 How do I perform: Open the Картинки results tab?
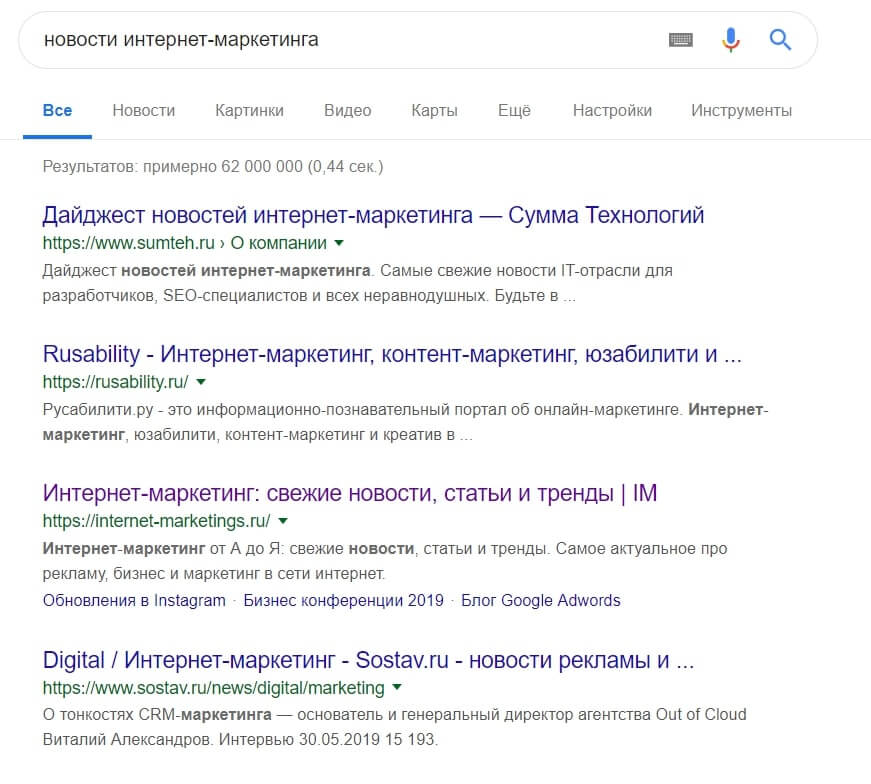click(x=249, y=112)
